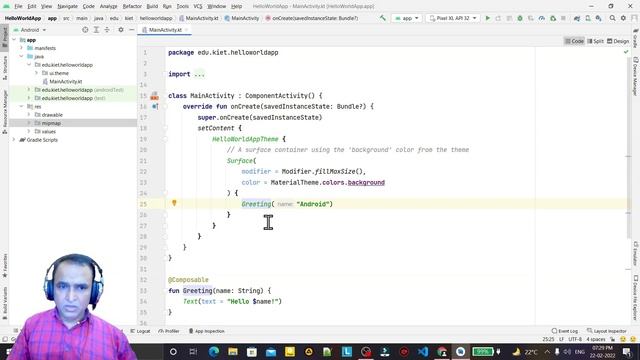Open the app run configuration dropdown
640x360 pixels.
pyautogui.click(x=407, y=18)
